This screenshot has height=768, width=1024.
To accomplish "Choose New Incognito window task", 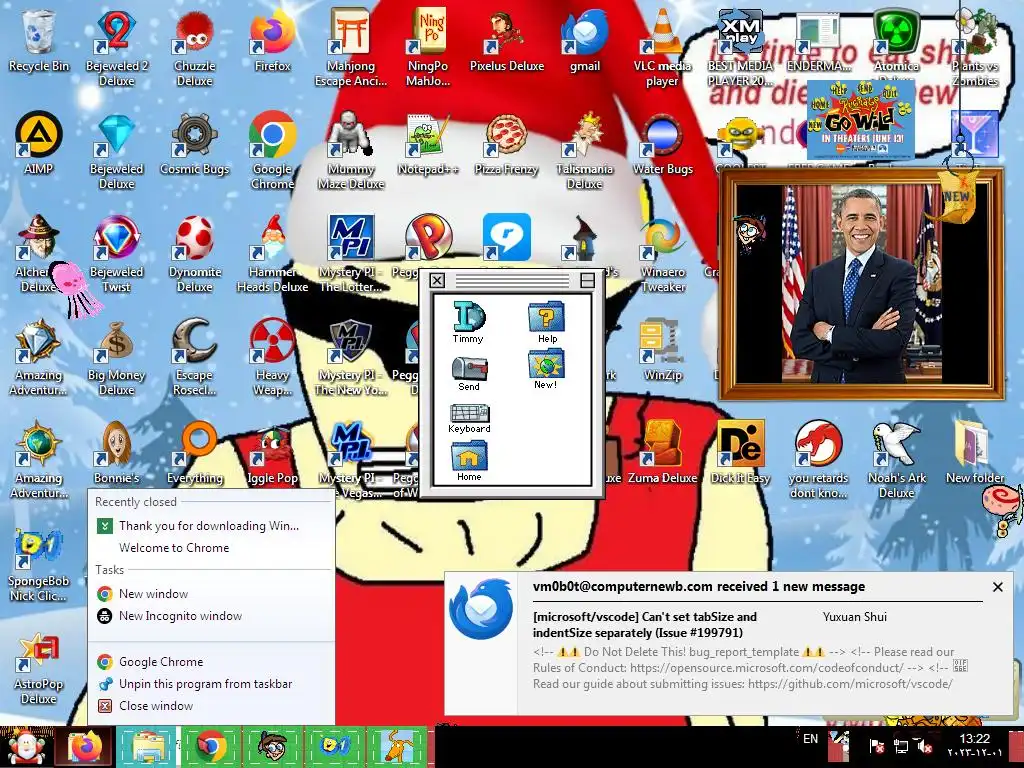I will coord(180,616).
